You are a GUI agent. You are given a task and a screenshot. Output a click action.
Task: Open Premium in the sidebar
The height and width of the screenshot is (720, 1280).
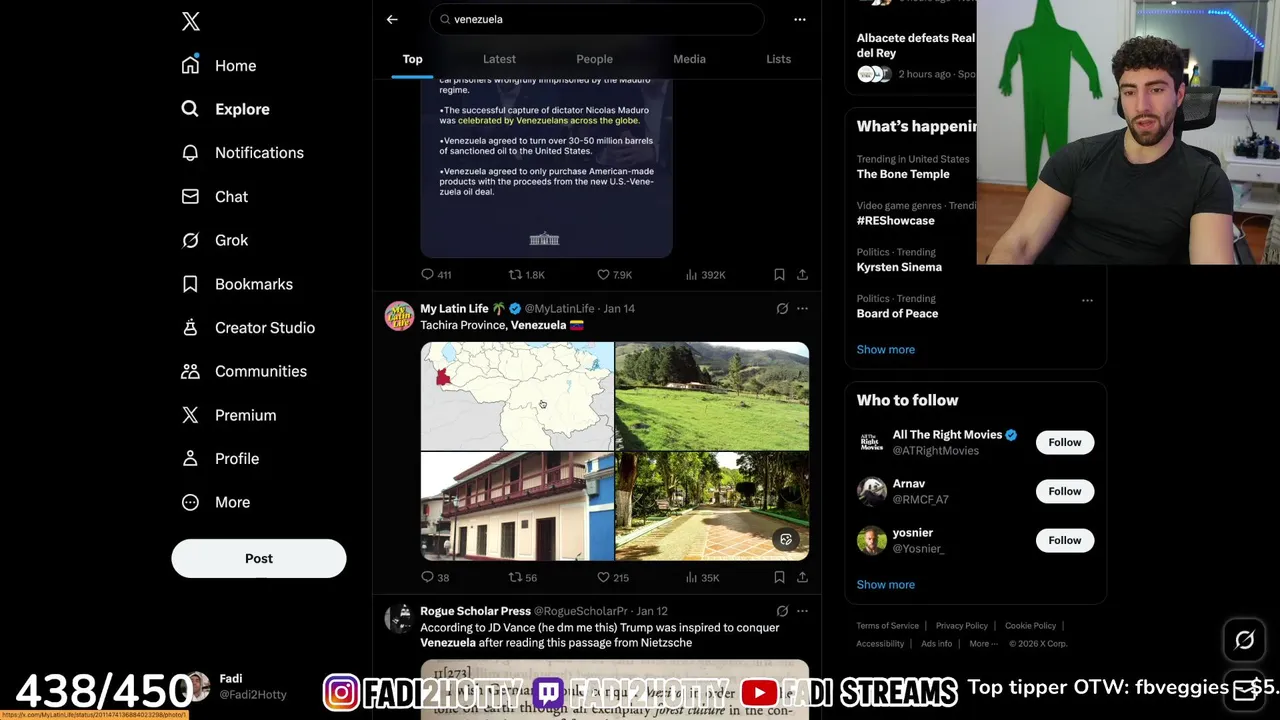[x=229, y=415]
